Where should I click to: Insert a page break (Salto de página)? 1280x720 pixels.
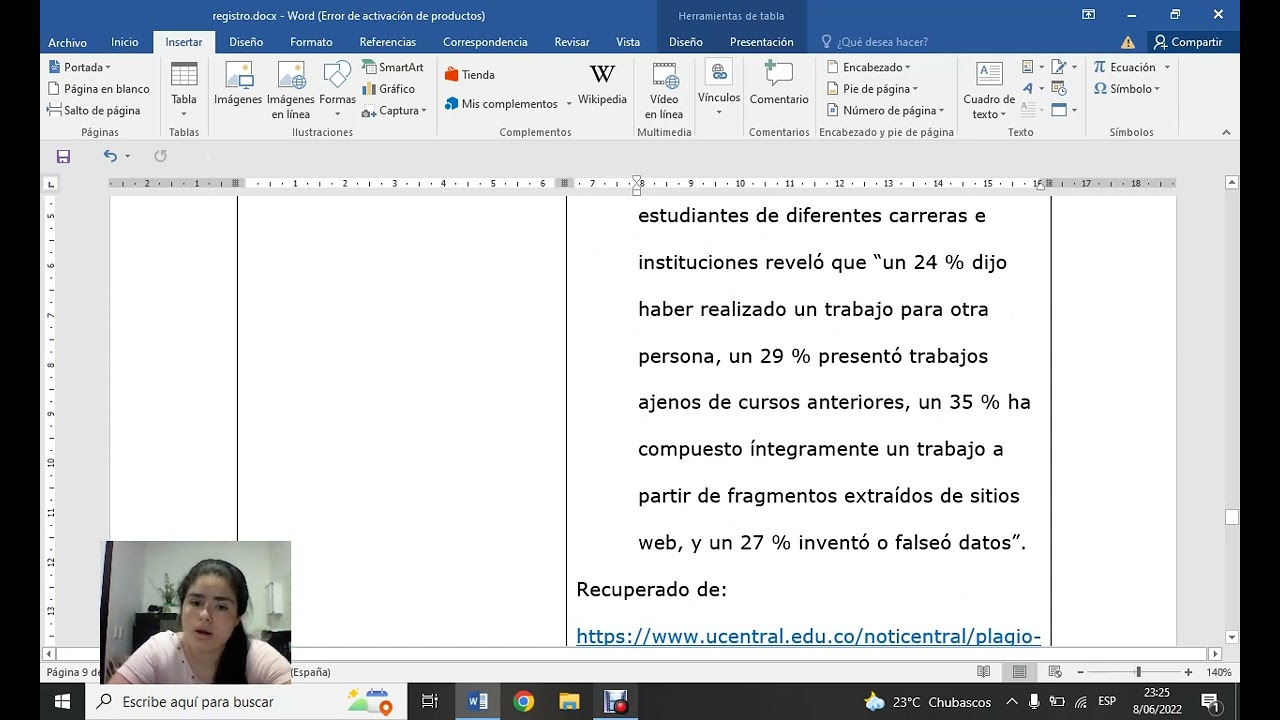94,110
